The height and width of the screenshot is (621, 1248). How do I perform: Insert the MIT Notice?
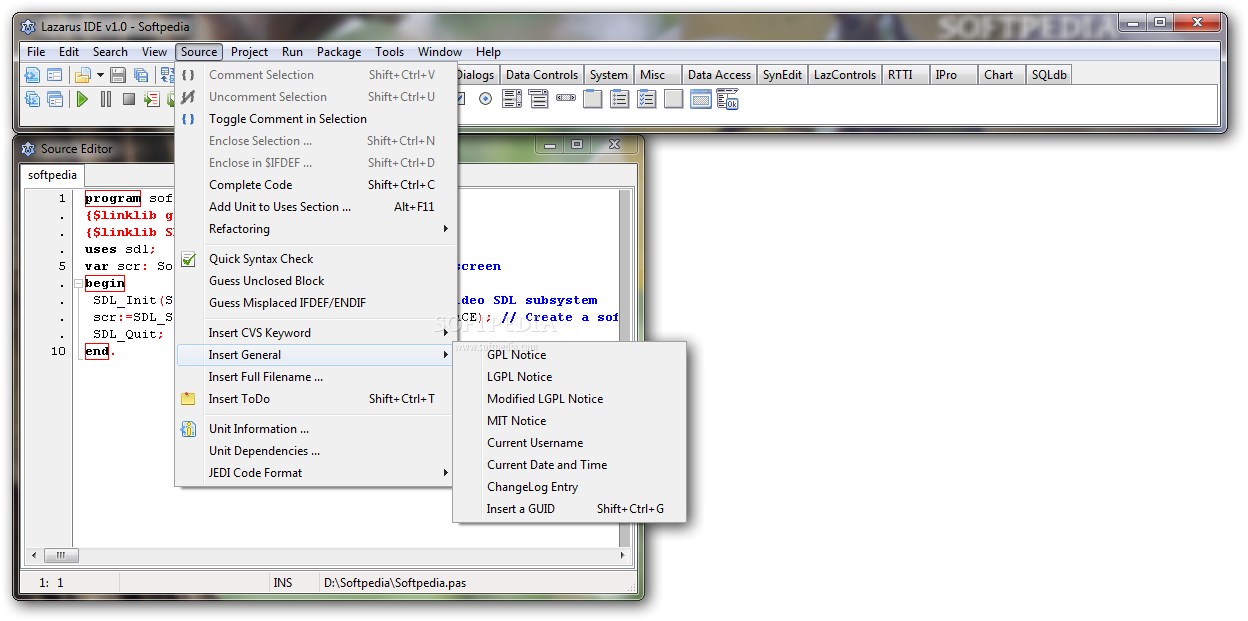[570, 421]
